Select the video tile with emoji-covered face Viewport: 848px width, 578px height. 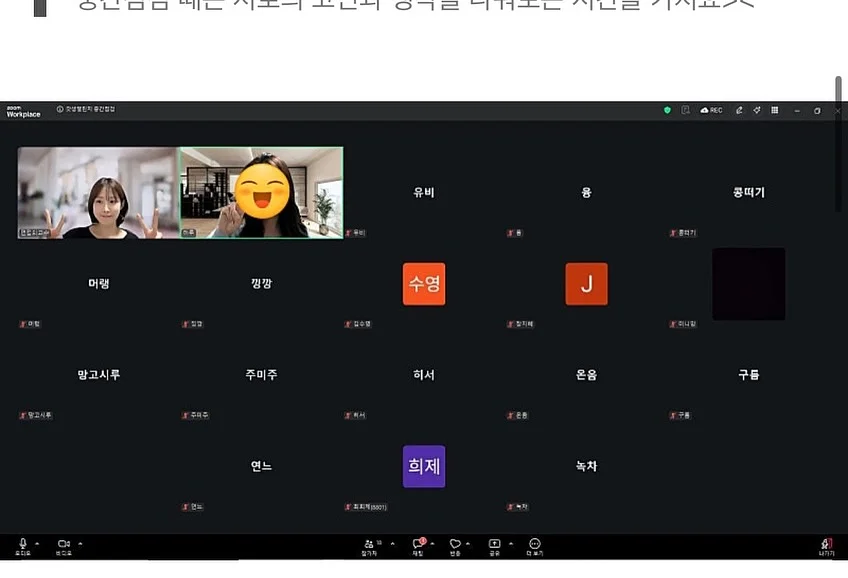262,192
